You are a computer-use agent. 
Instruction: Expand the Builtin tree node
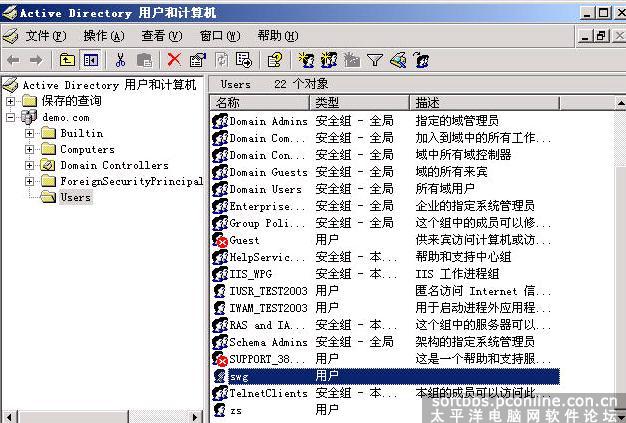[x=30, y=133]
